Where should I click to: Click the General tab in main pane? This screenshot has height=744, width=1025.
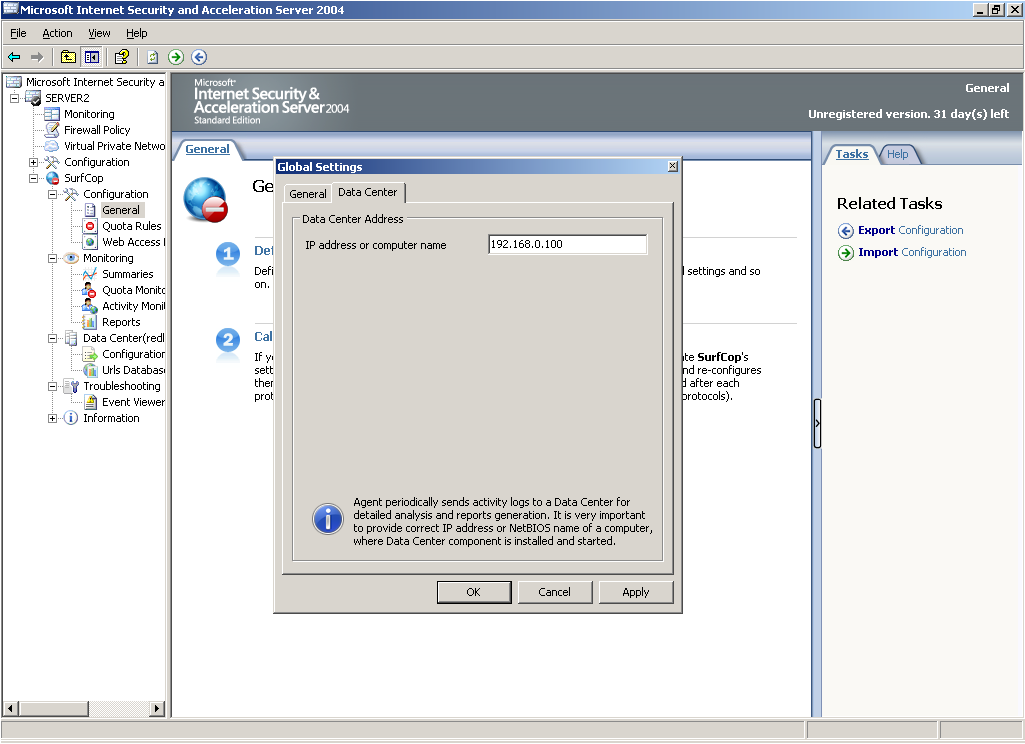[x=207, y=149]
